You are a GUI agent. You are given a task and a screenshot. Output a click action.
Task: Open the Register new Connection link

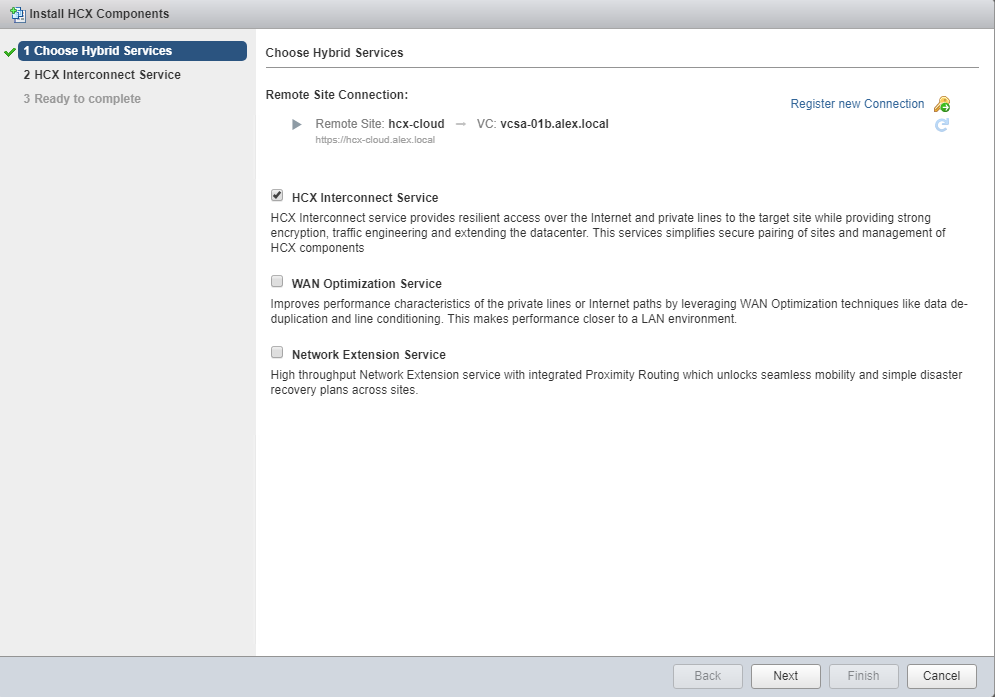857,103
